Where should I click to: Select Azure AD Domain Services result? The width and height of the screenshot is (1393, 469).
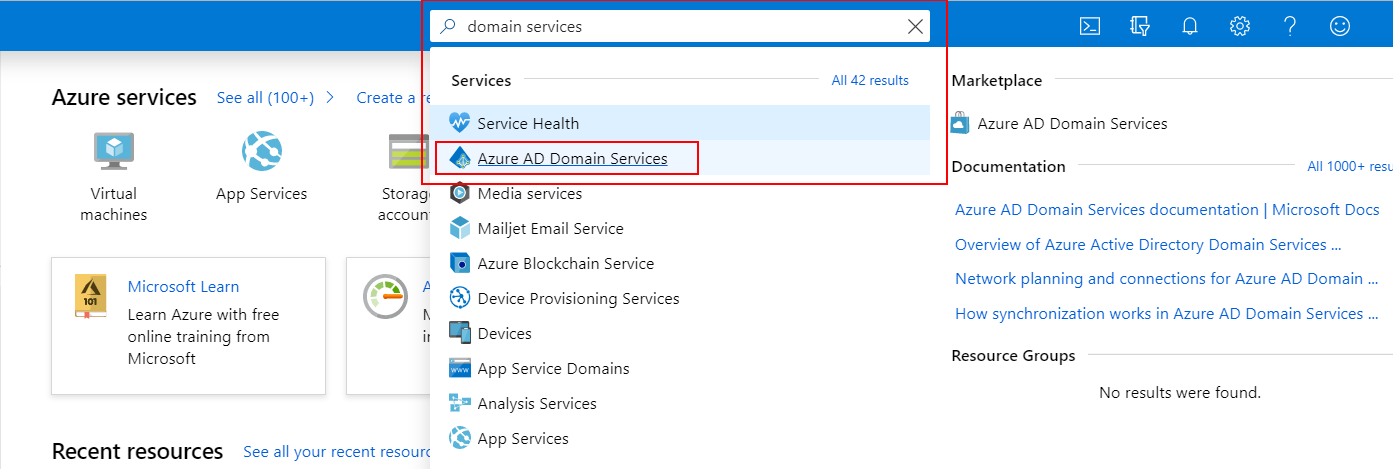pos(680,158)
